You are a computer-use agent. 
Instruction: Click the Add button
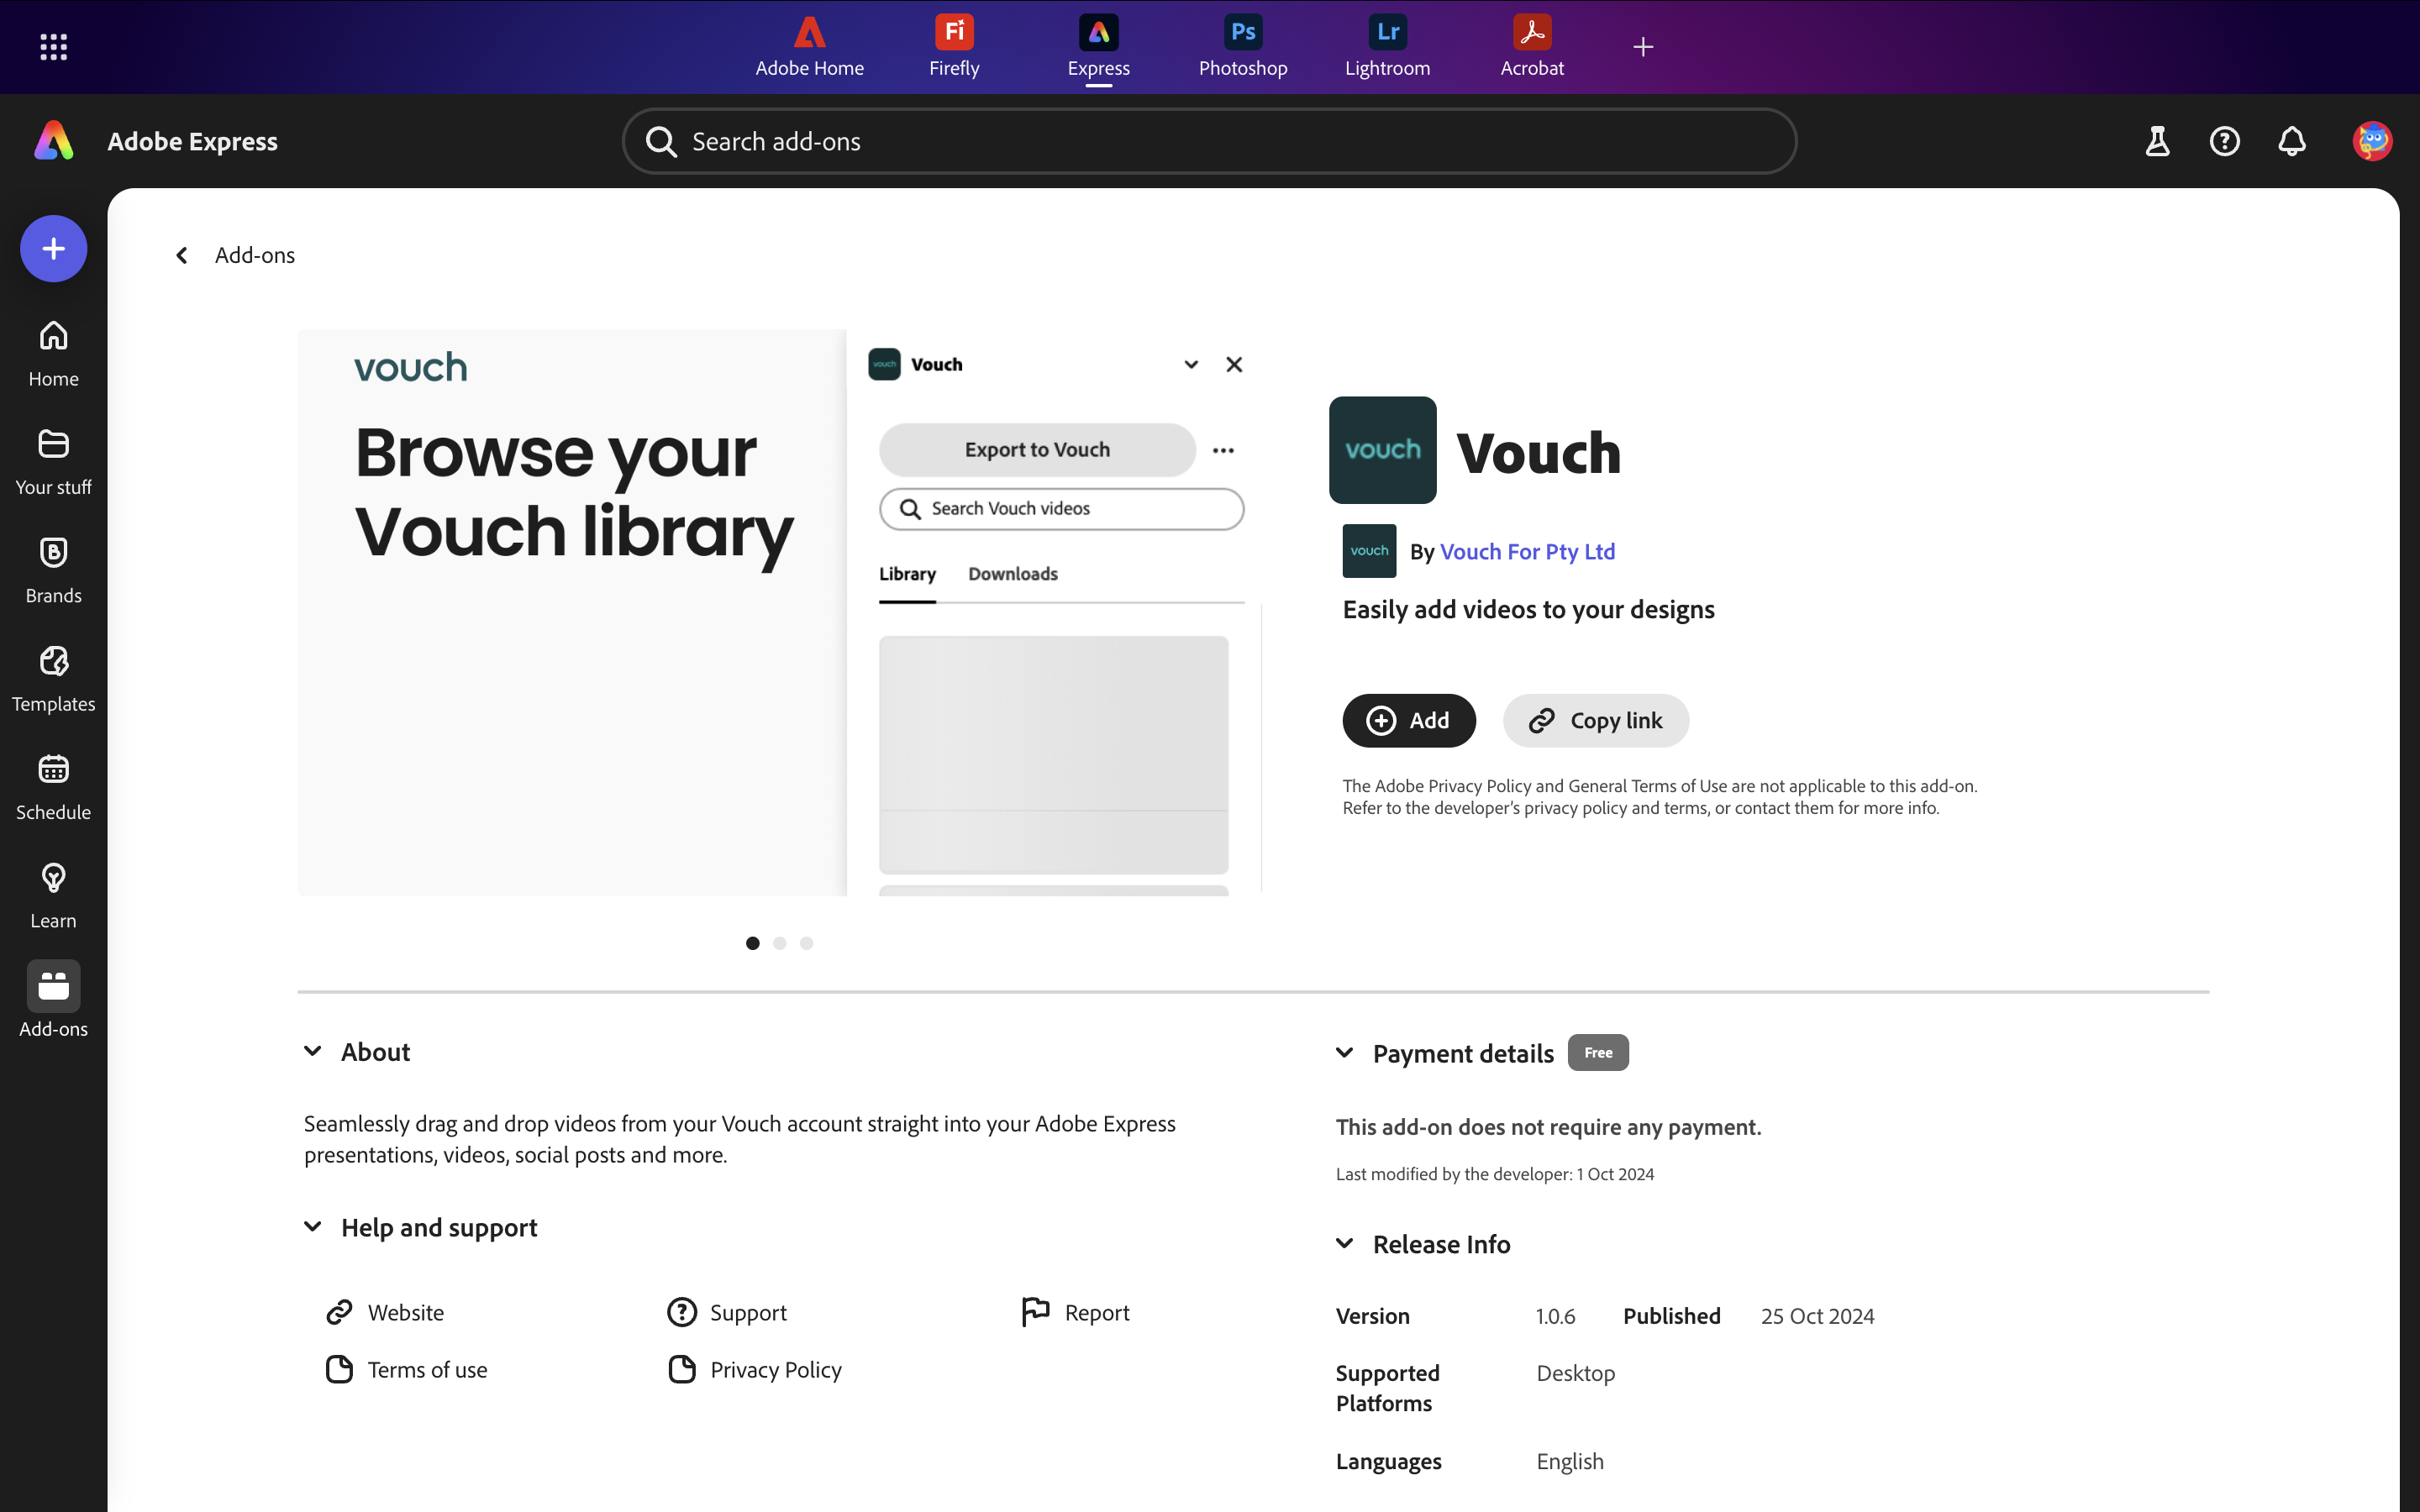1408,720
